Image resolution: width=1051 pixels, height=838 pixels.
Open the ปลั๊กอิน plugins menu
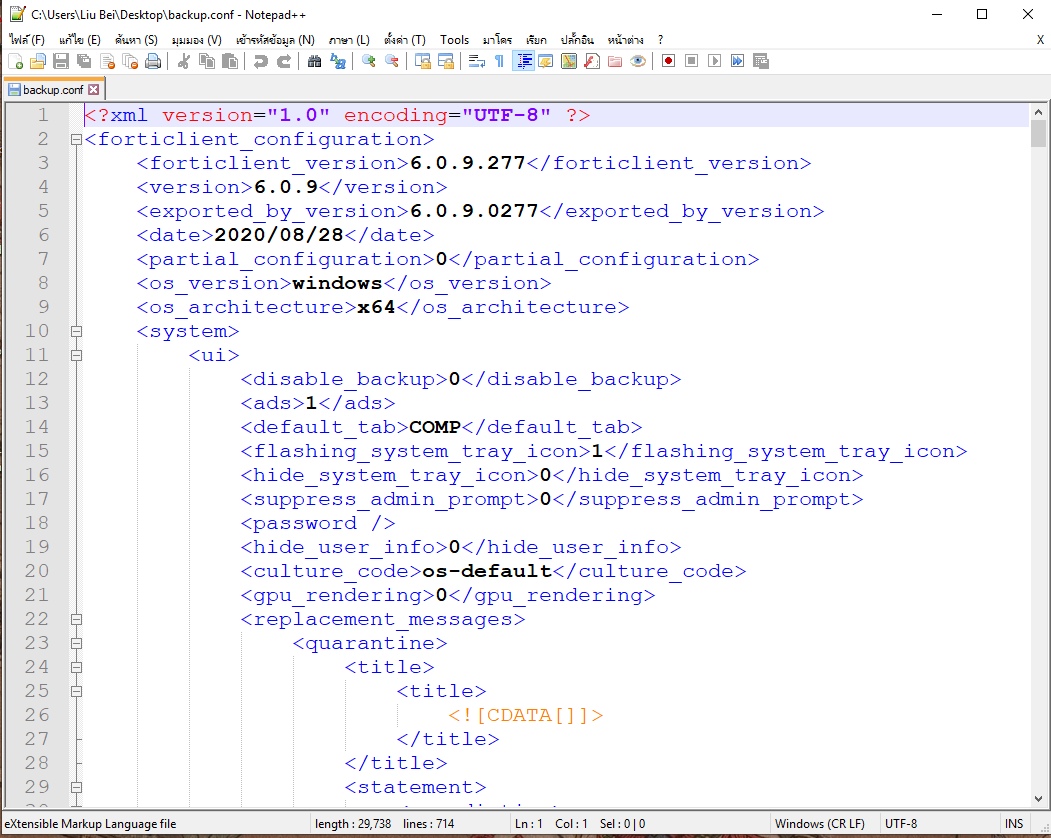tap(577, 40)
